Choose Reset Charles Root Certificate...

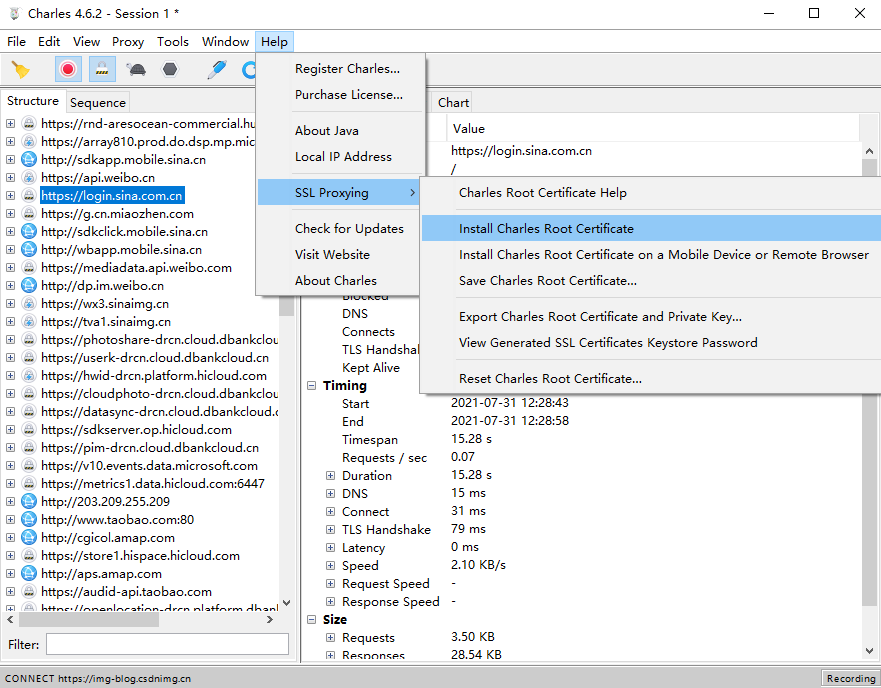(x=652, y=378)
